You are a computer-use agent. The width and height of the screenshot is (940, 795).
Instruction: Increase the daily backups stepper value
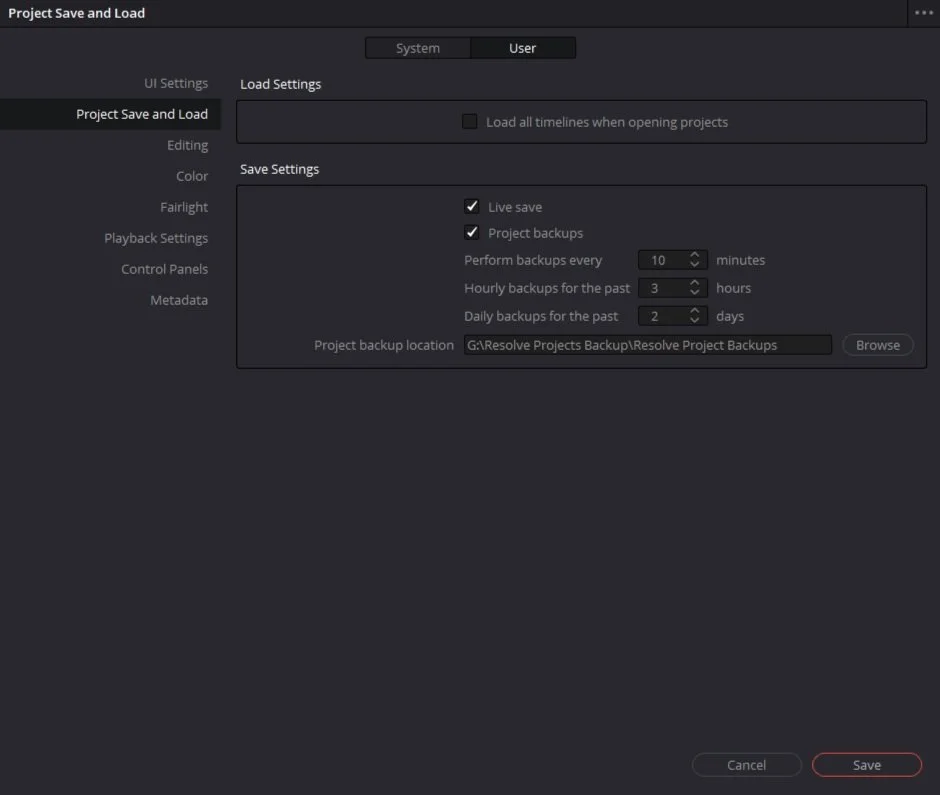(696, 311)
